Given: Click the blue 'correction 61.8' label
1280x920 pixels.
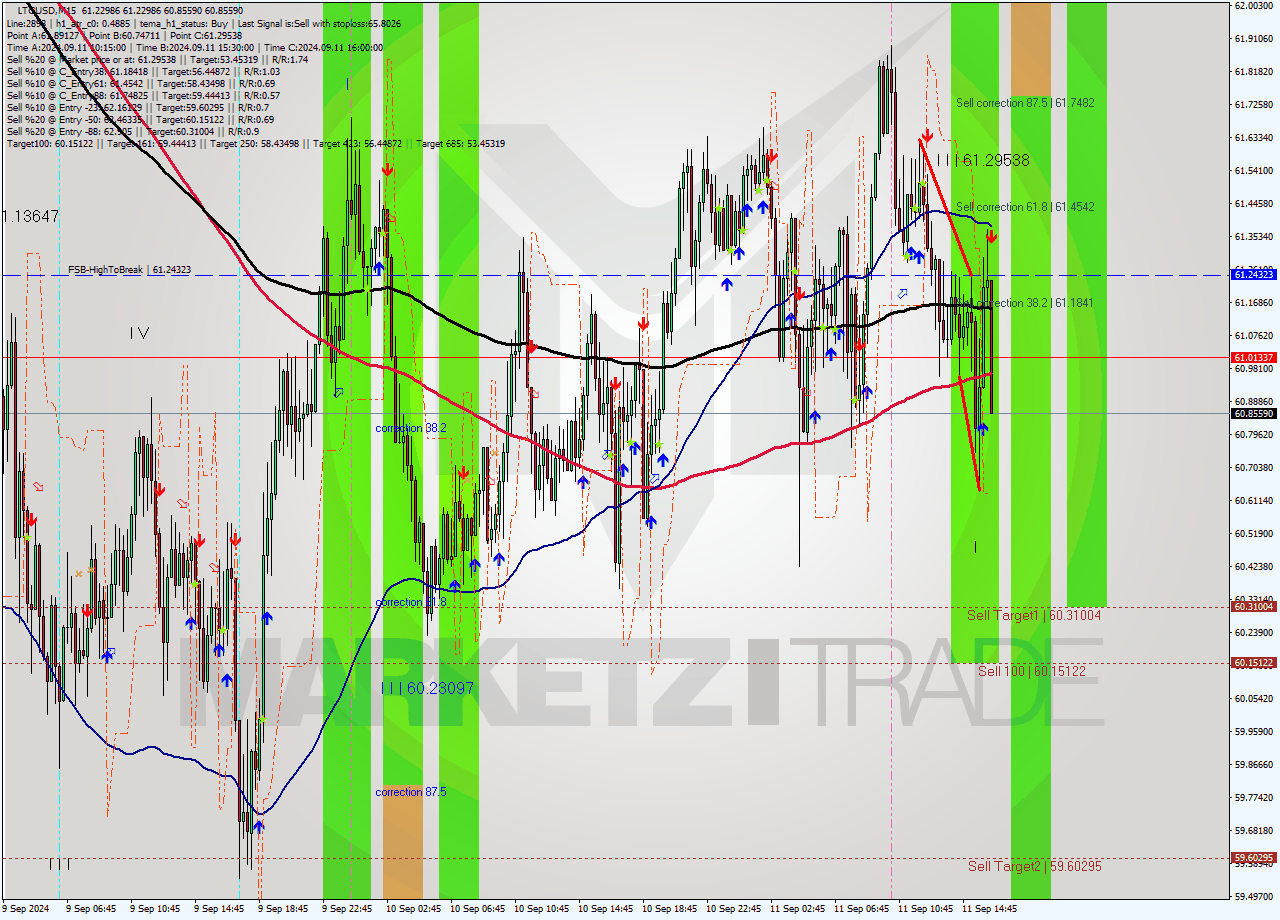Looking at the screenshot, I should [411, 603].
